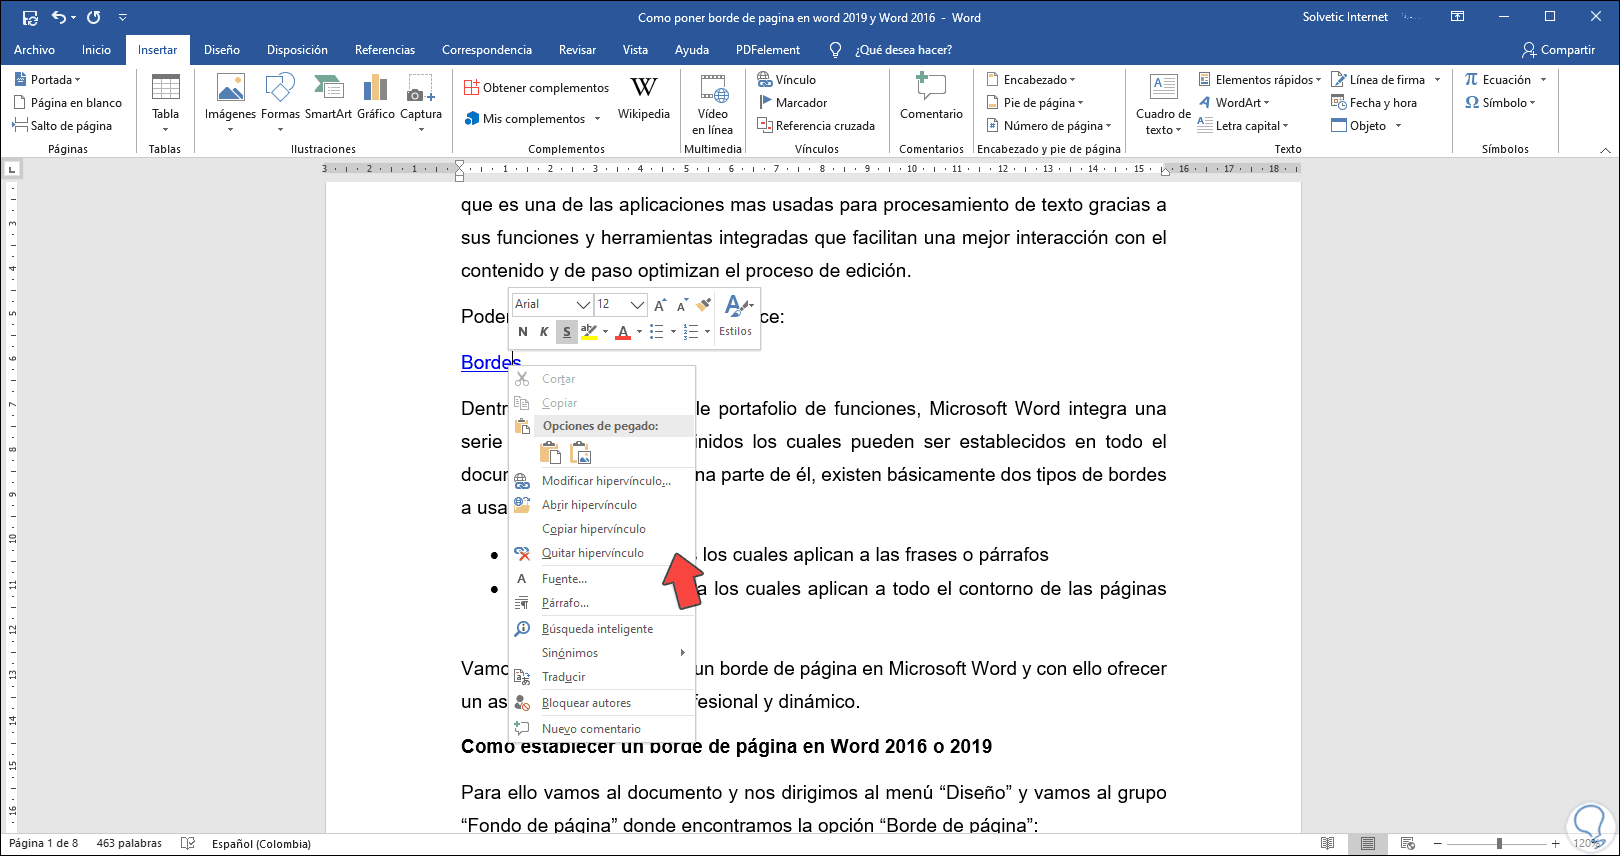Click the ¿Qué desea hacer? search box
The image size is (1620, 856).
(x=903, y=50)
